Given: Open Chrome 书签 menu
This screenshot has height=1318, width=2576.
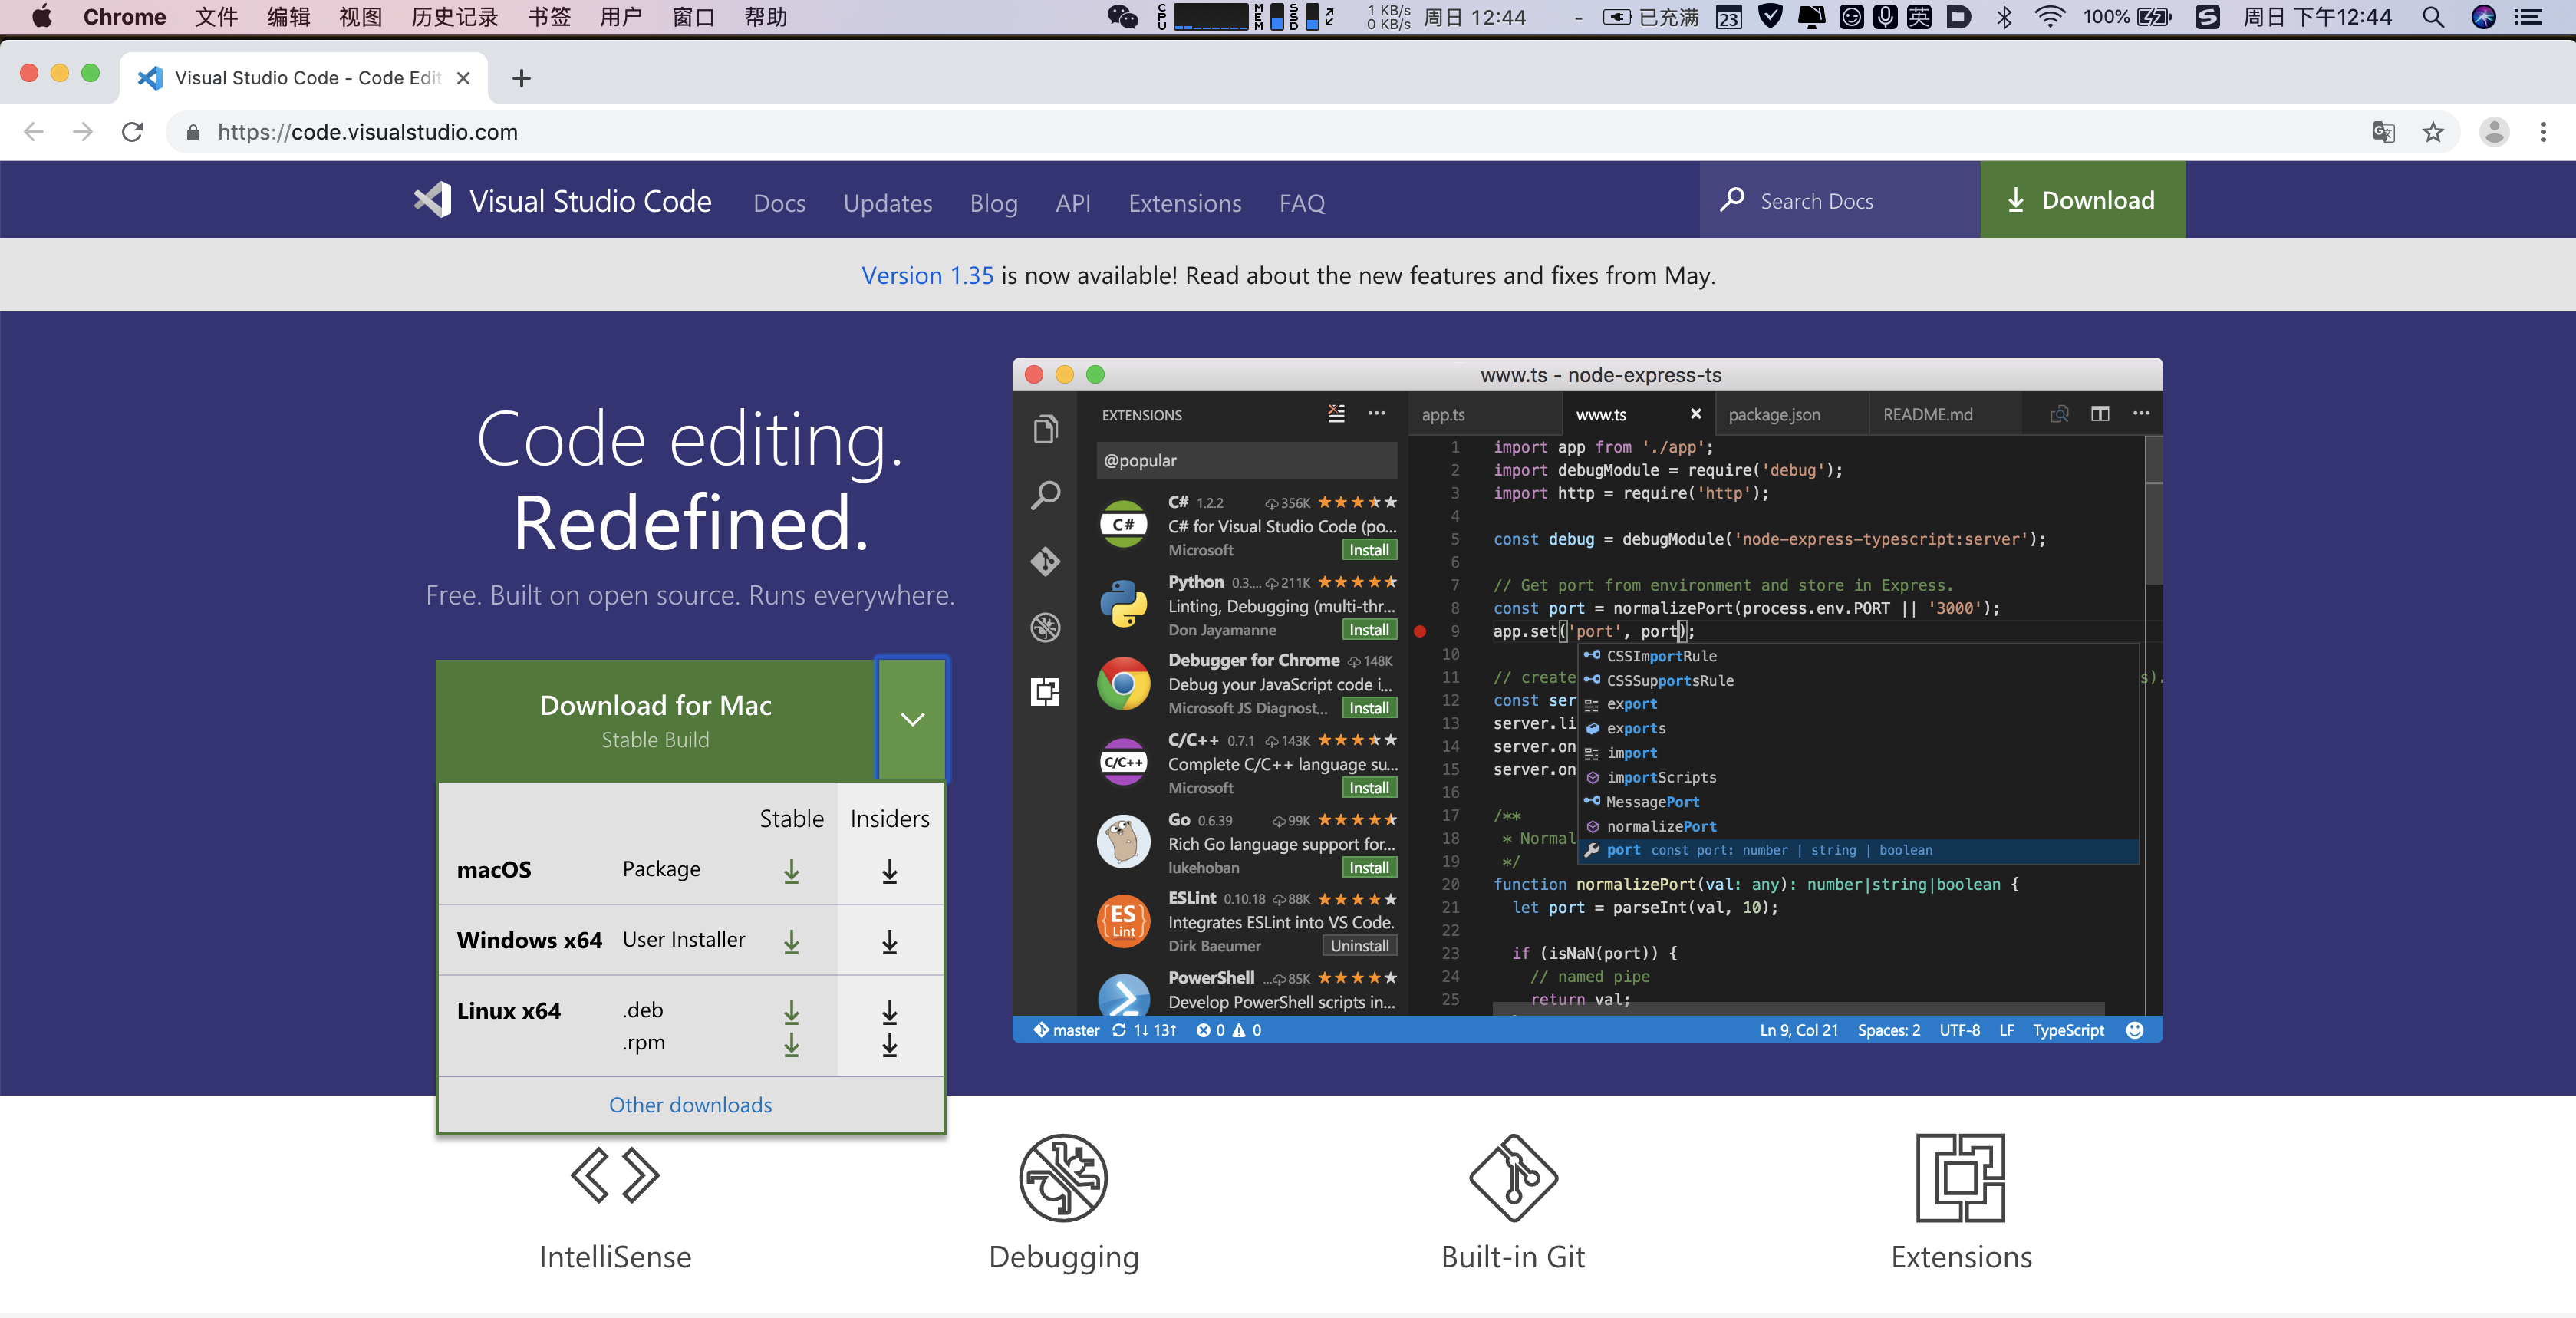Looking at the screenshot, I should tap(549, 17).
